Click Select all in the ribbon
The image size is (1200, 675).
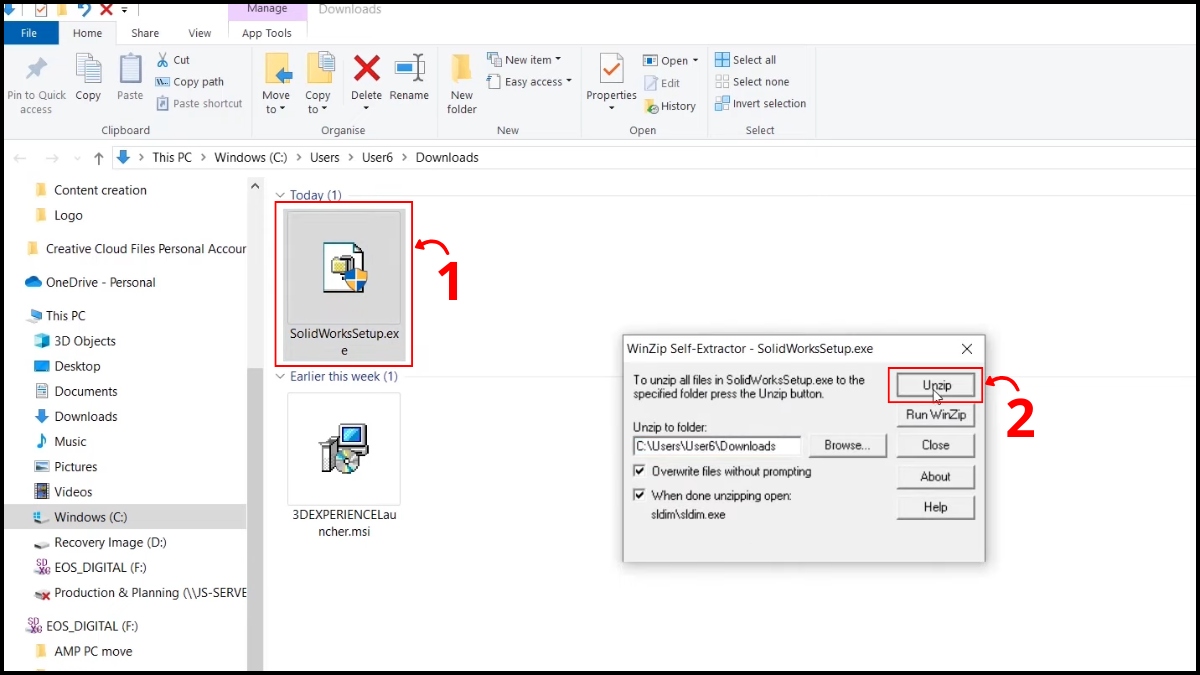point(746,60)
